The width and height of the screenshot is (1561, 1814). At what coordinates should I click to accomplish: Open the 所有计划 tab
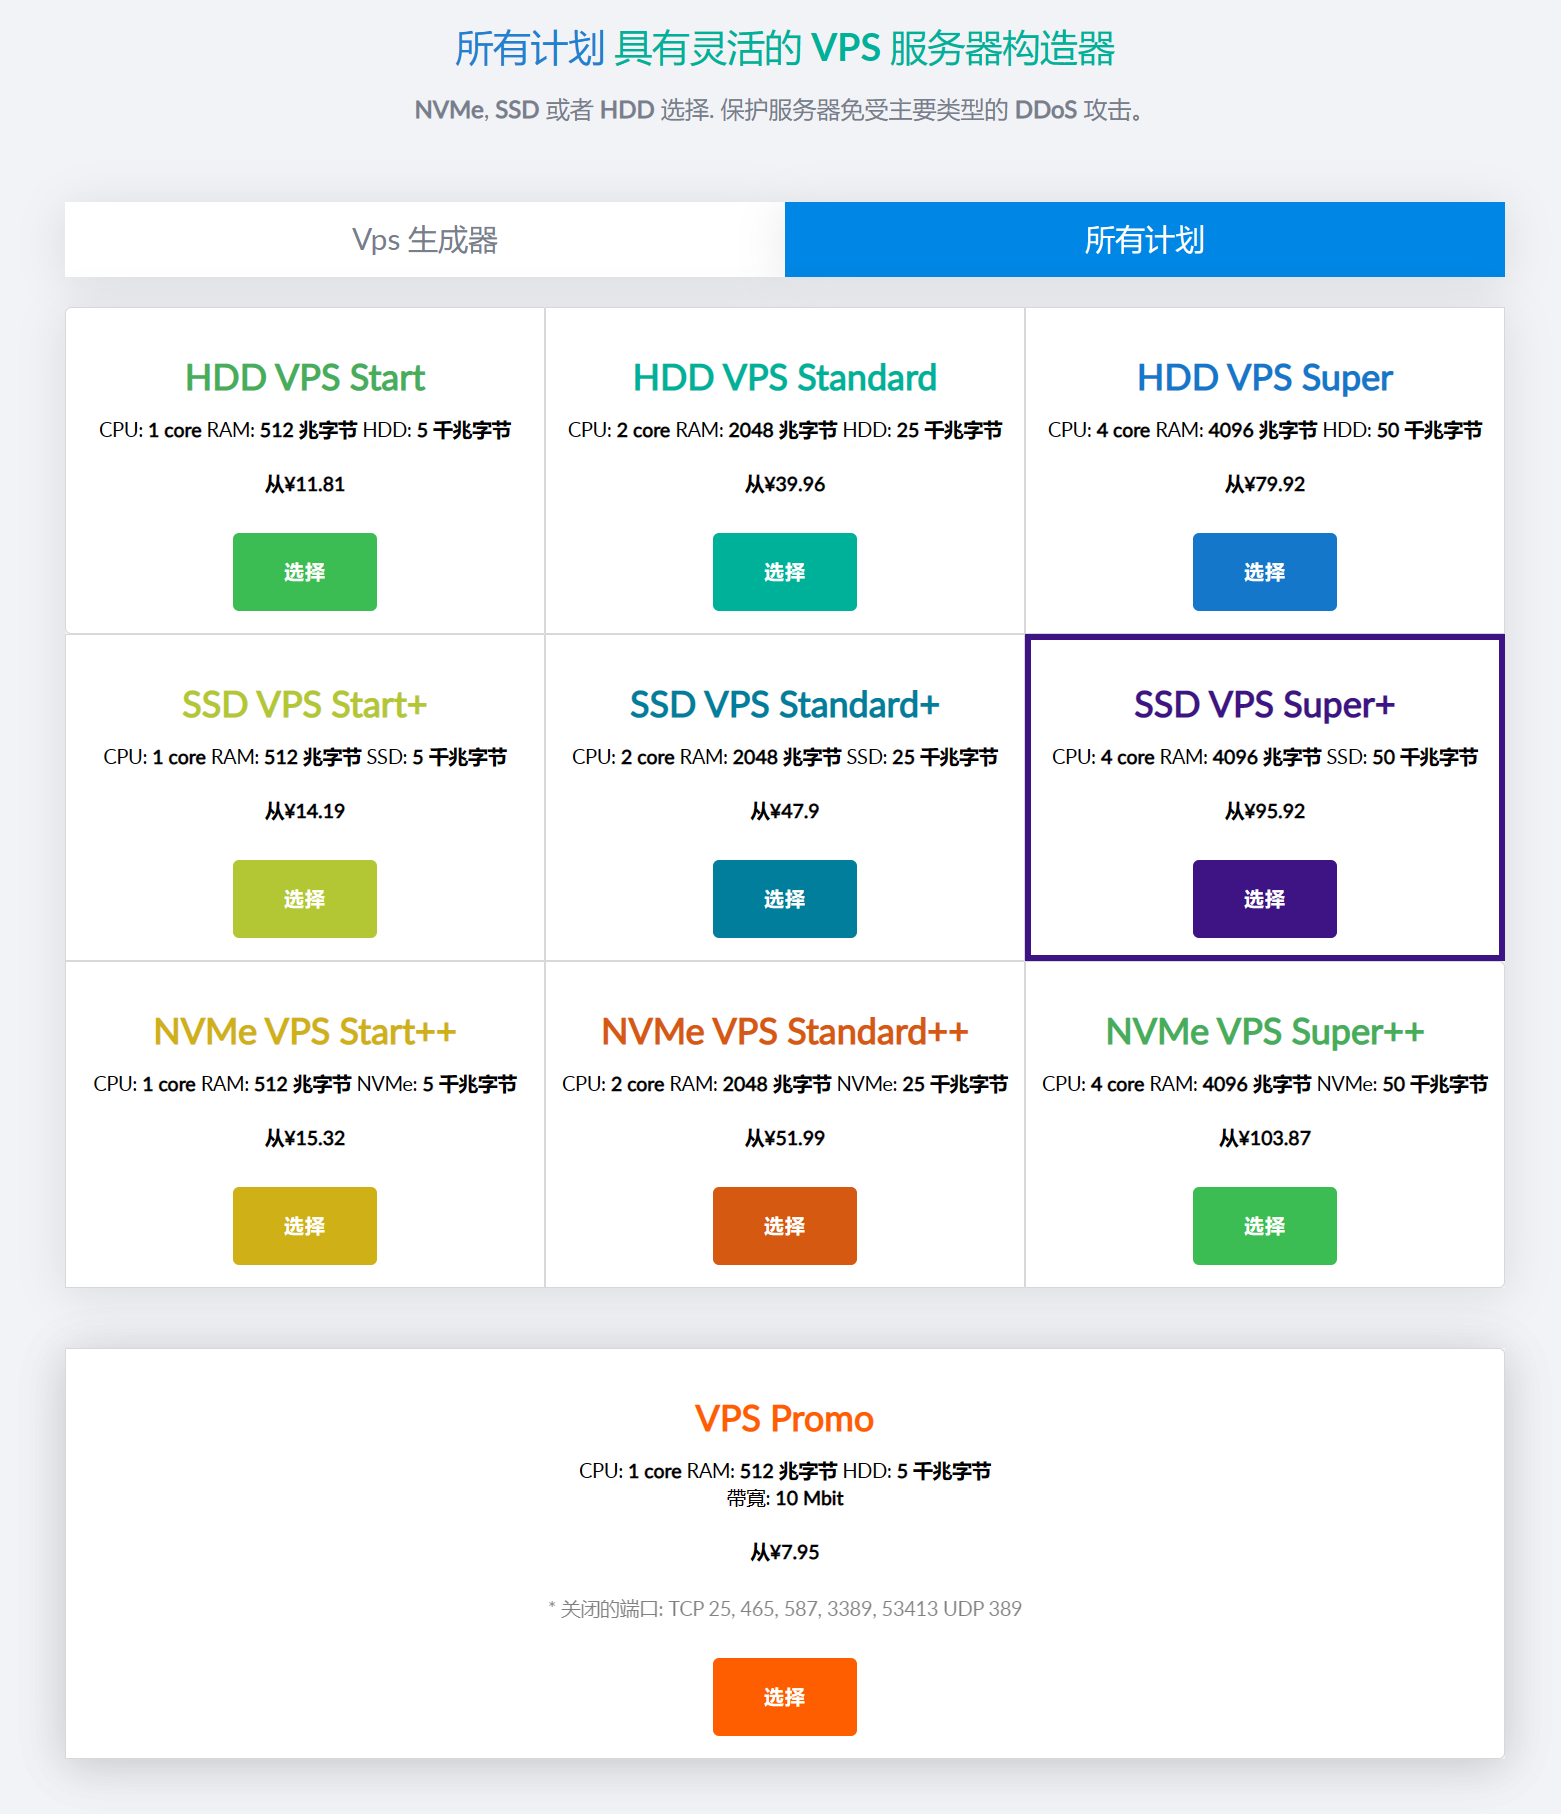click(x=1144, y=240)
